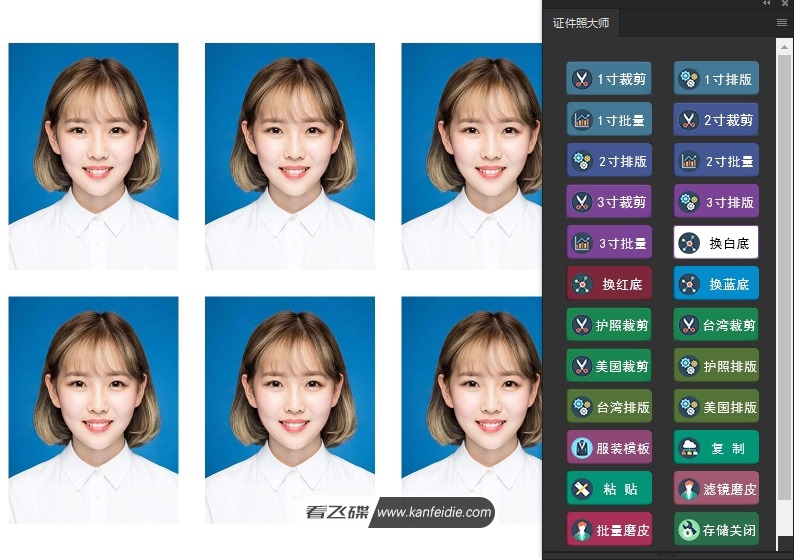Click the chart icon on 1寸批量
The height and width of the screenshot is (560, 794).
click(582, 119)
